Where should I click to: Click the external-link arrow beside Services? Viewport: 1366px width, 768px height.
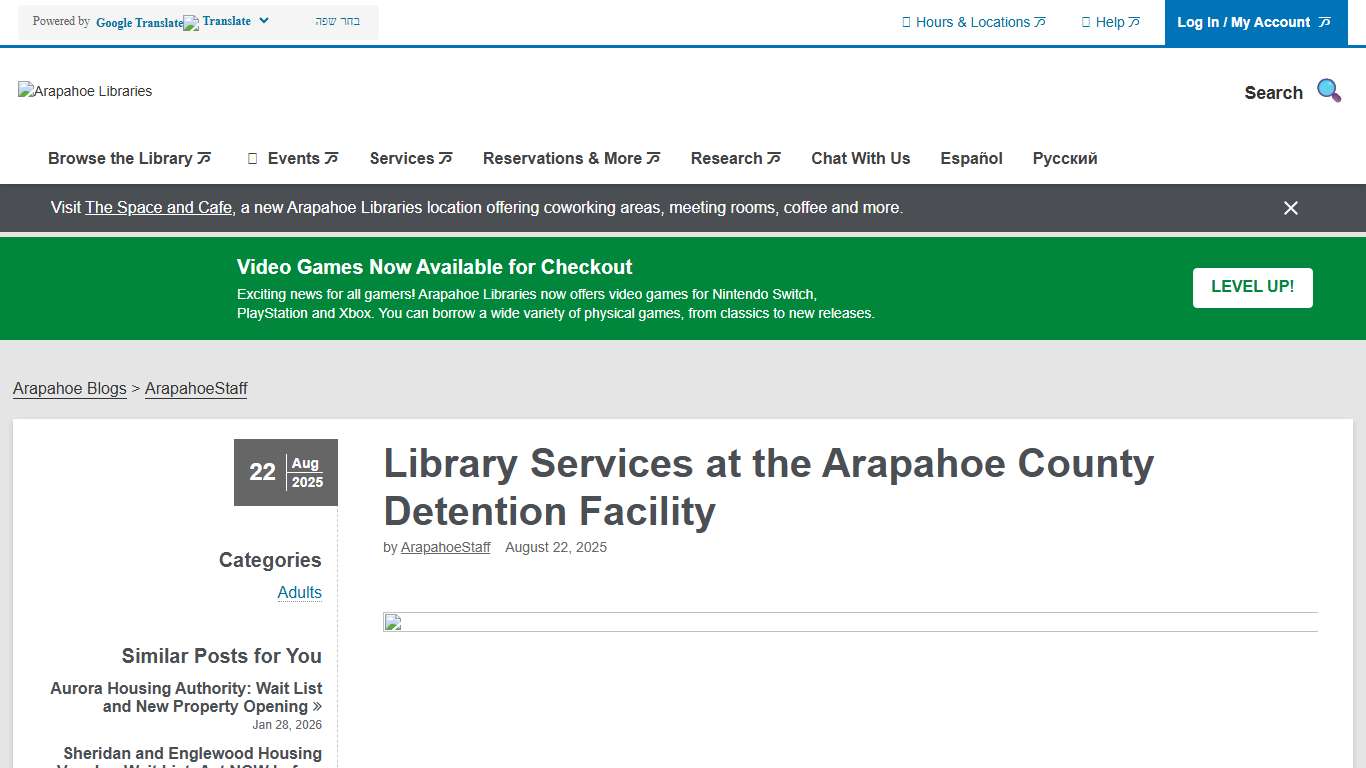point(446,157)
